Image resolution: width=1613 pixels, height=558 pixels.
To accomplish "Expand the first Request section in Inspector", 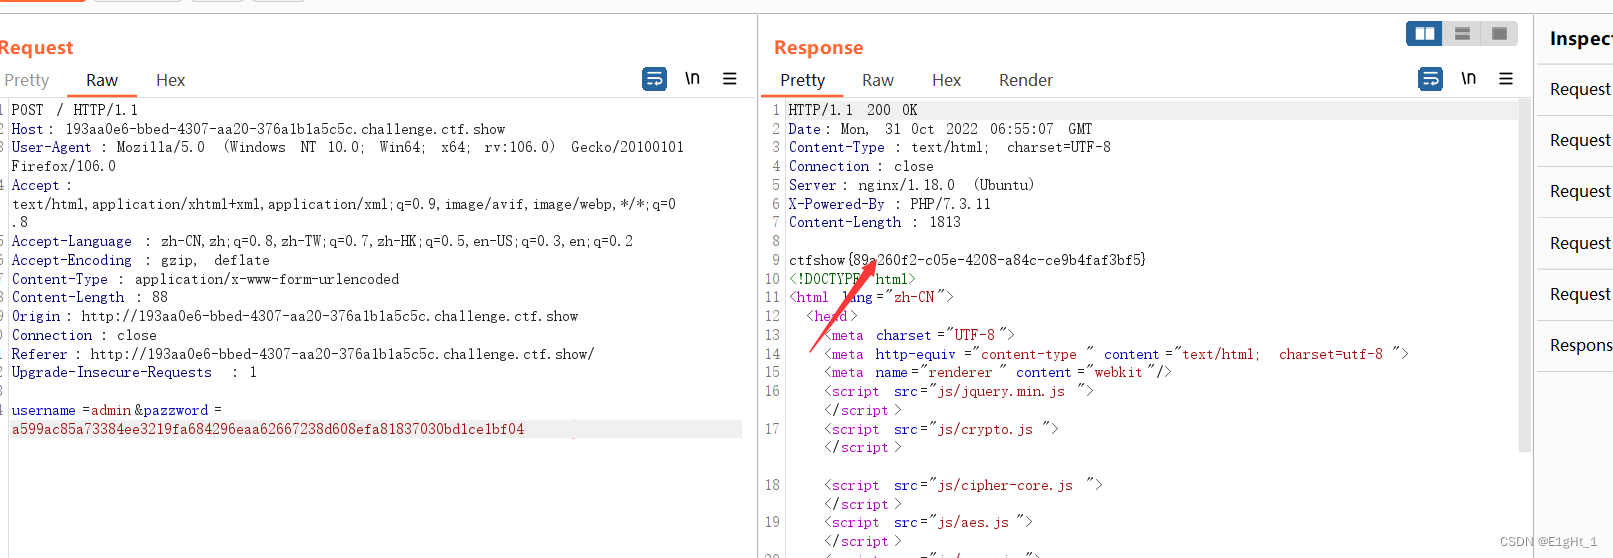I will point(1575,90).
